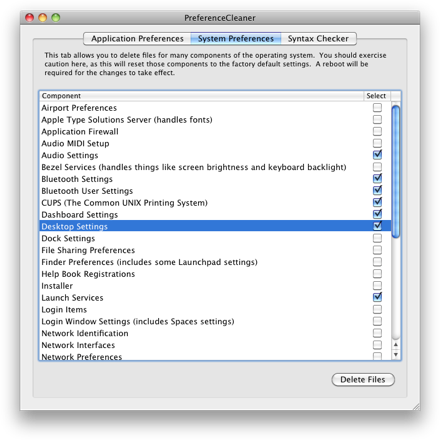Check the Finder Preferences checkbox
The width and height of the screenshot is (440, 440).
[x=377, y=262]
